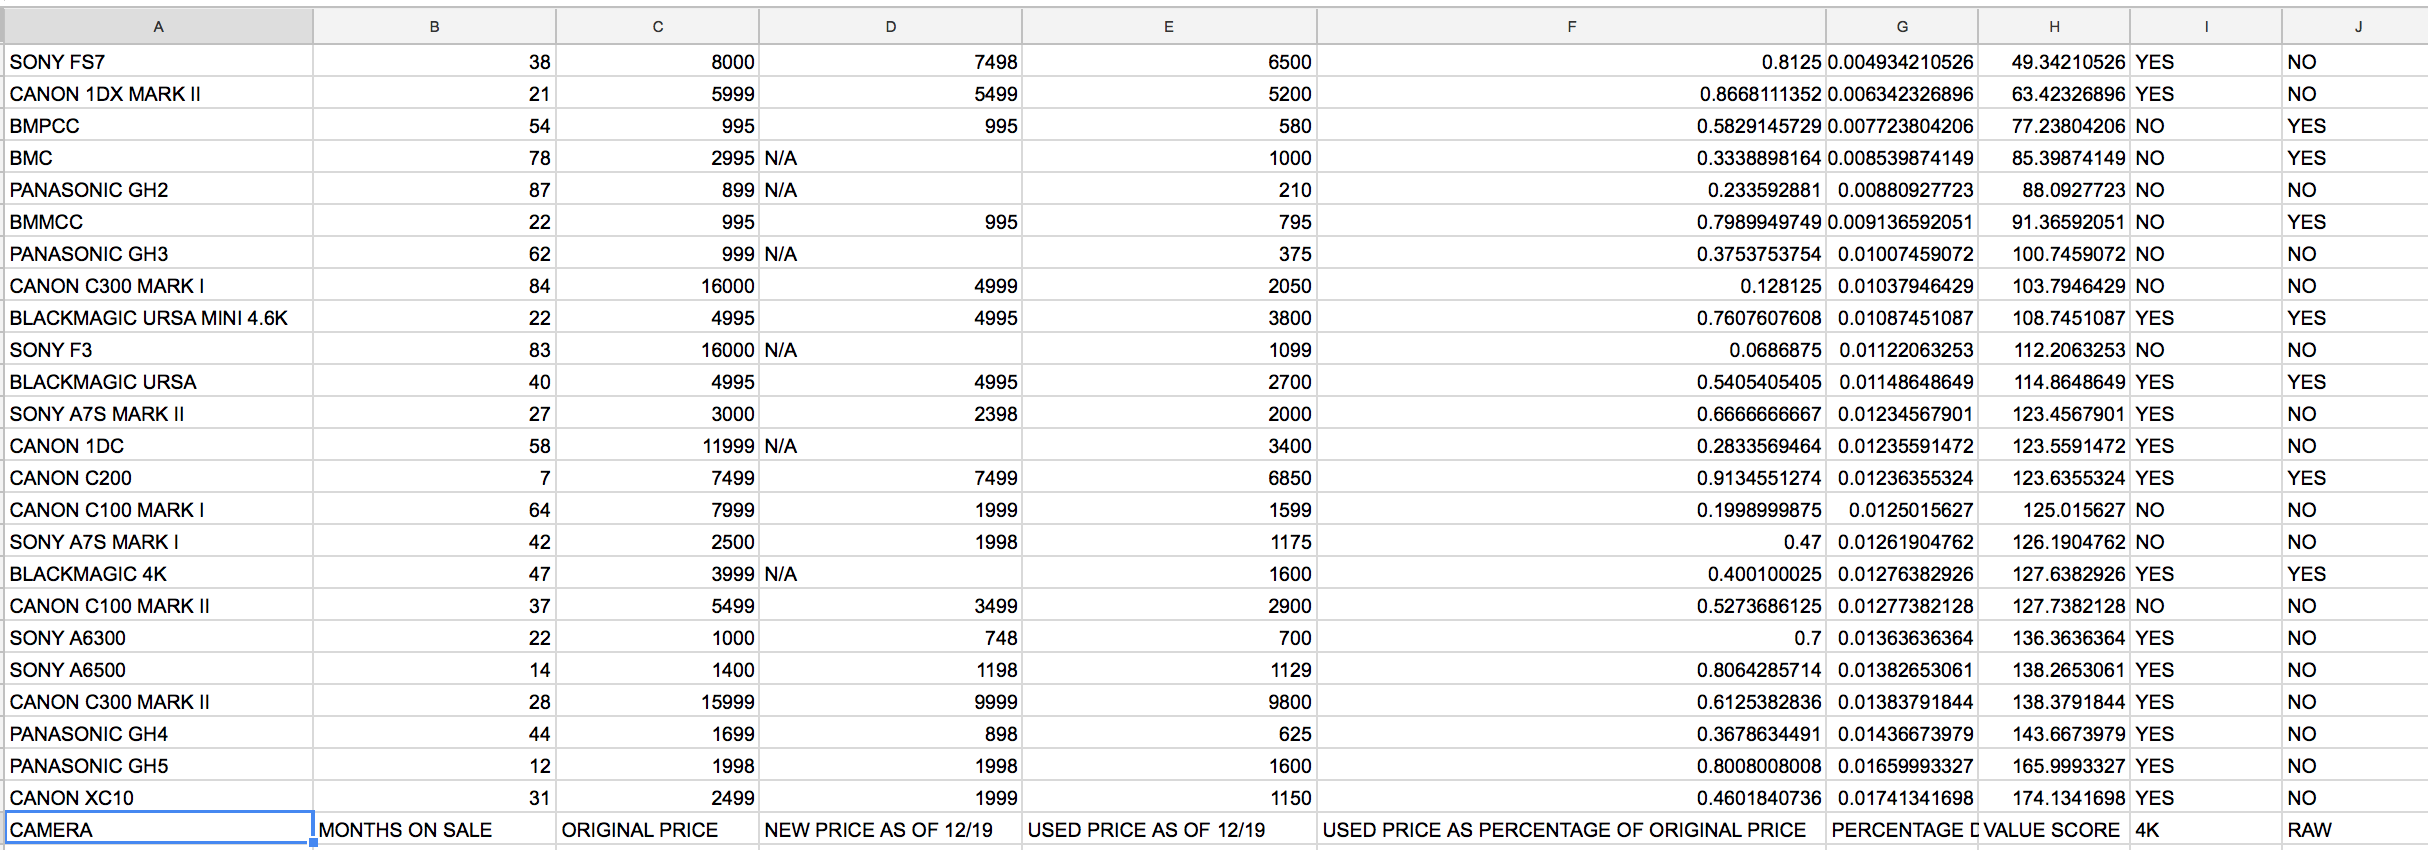Click the VALUE SCORE label cell
The width and height of the screenshot is (2428, 850).
[x=2054, y=830]
